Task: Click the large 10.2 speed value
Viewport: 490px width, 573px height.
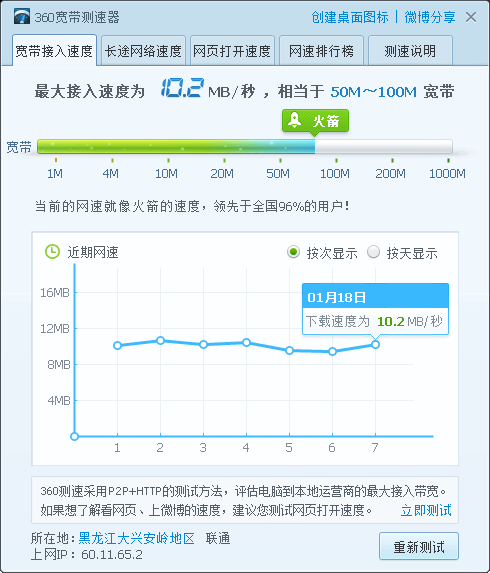Action: coord(182,88)
